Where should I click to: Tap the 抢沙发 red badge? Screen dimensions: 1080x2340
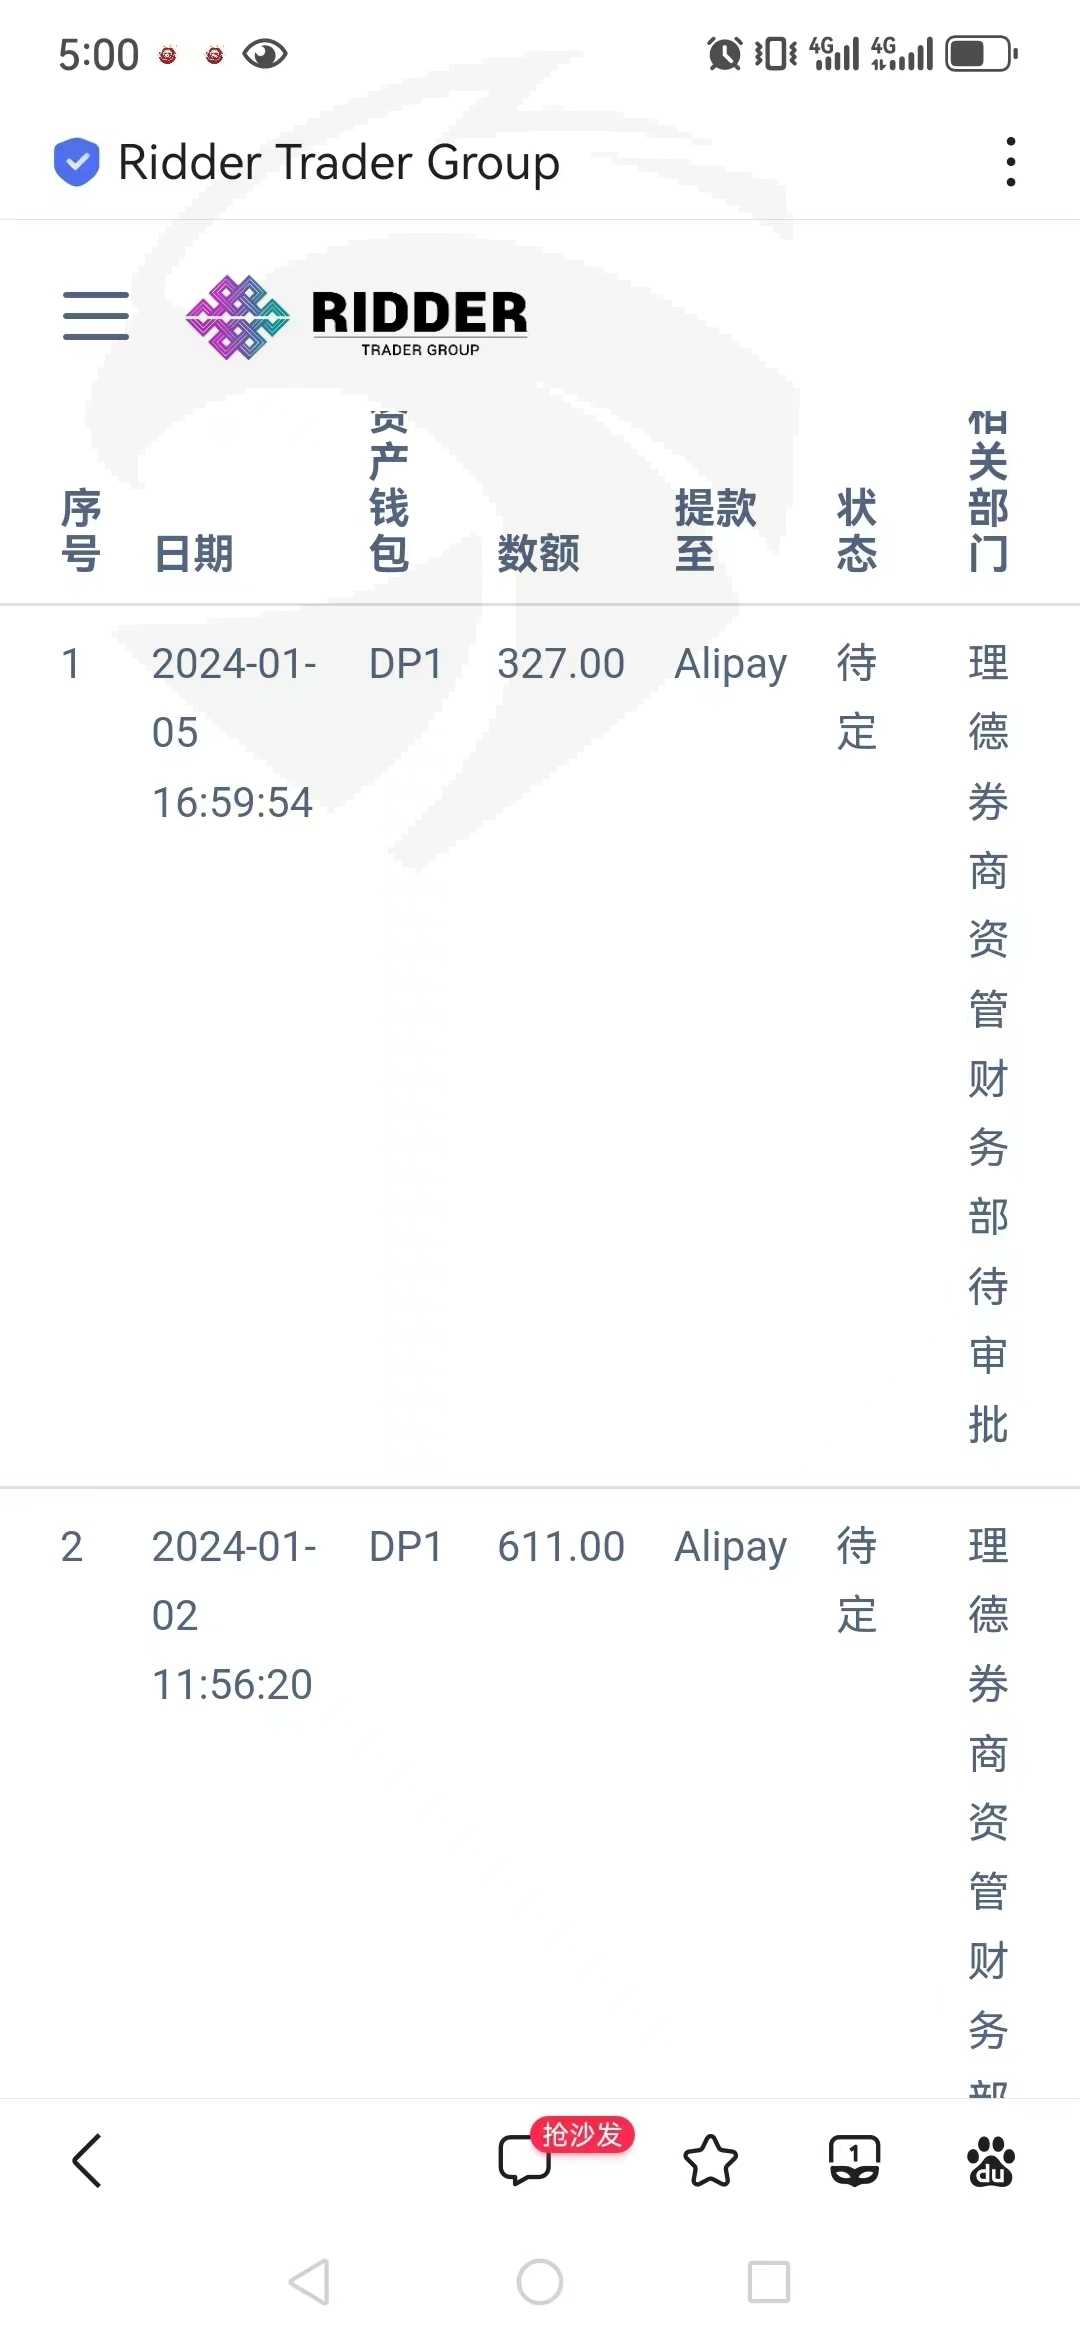582,2135
